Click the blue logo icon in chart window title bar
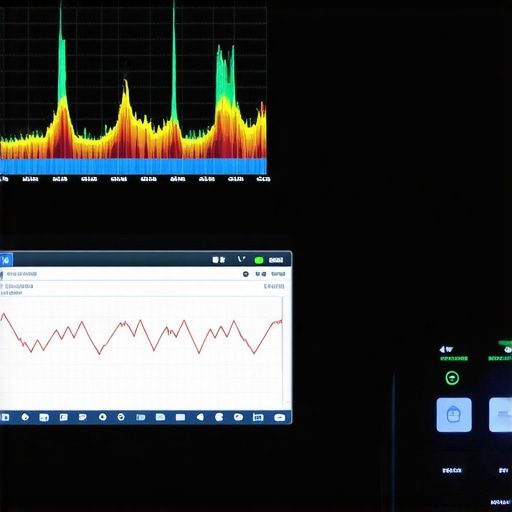The width and height of the screenshot is (512, 512). (6, 260)
